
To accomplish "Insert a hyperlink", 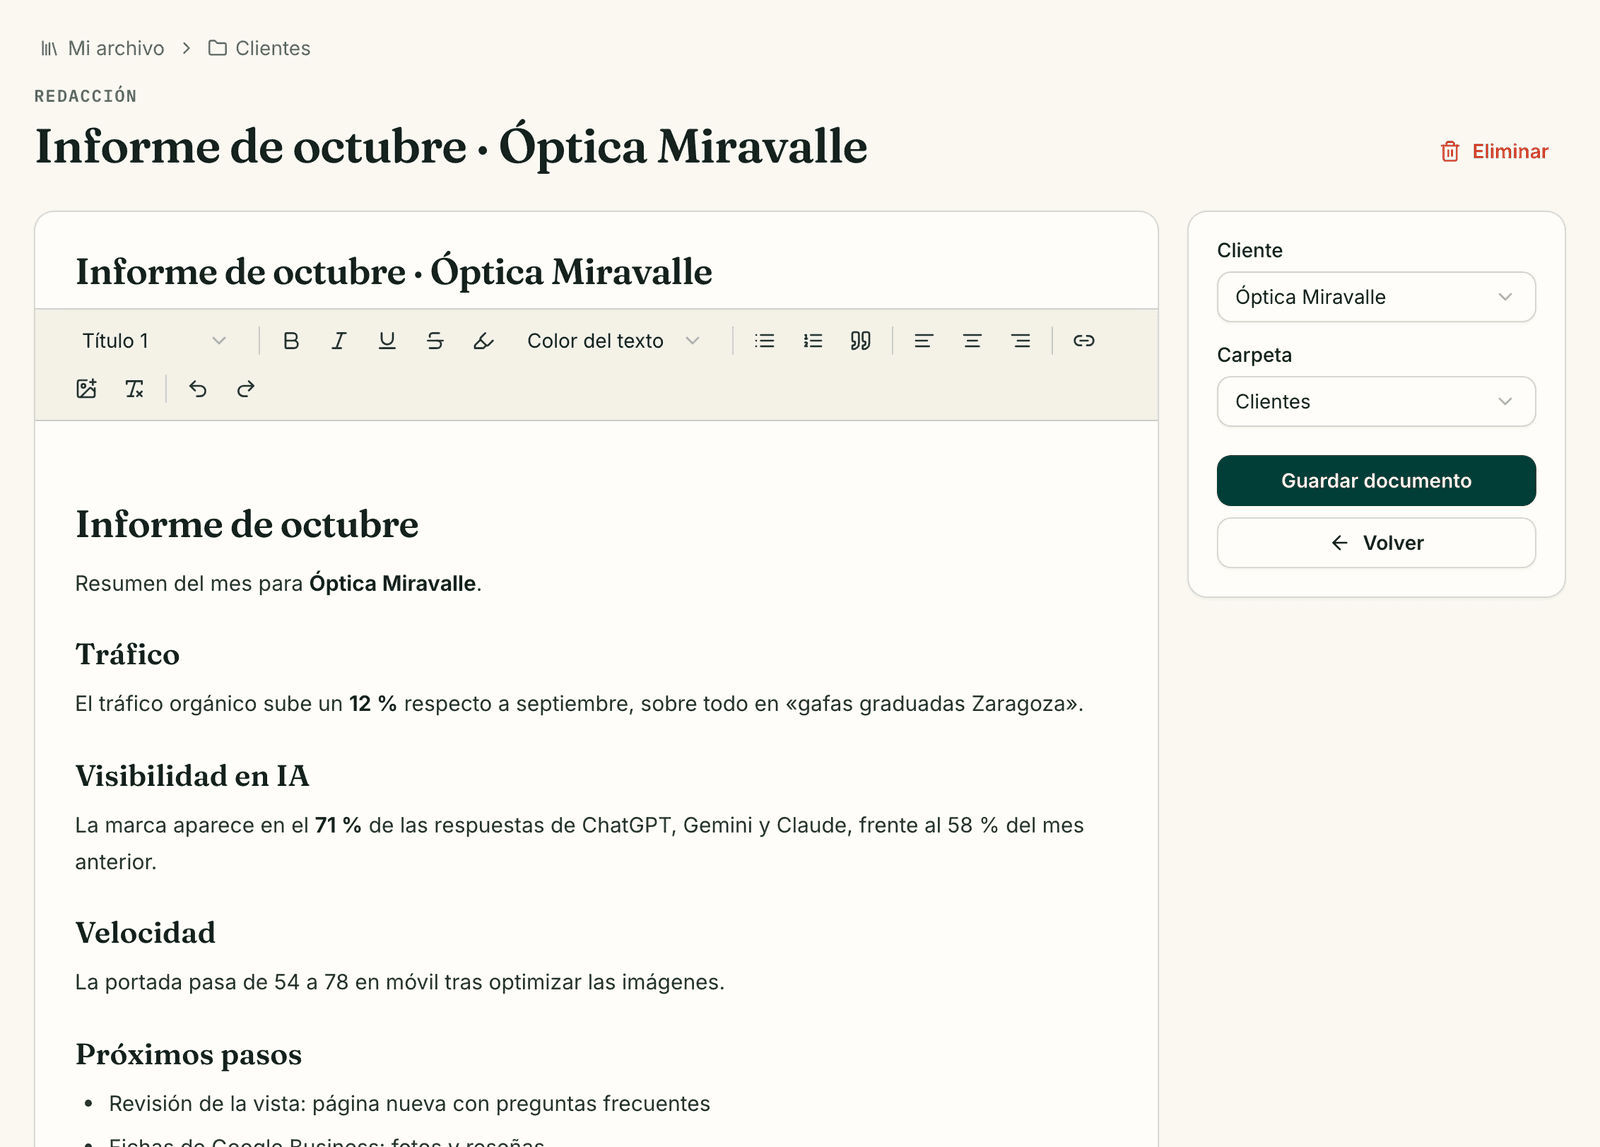I will tap(1084, 341).
